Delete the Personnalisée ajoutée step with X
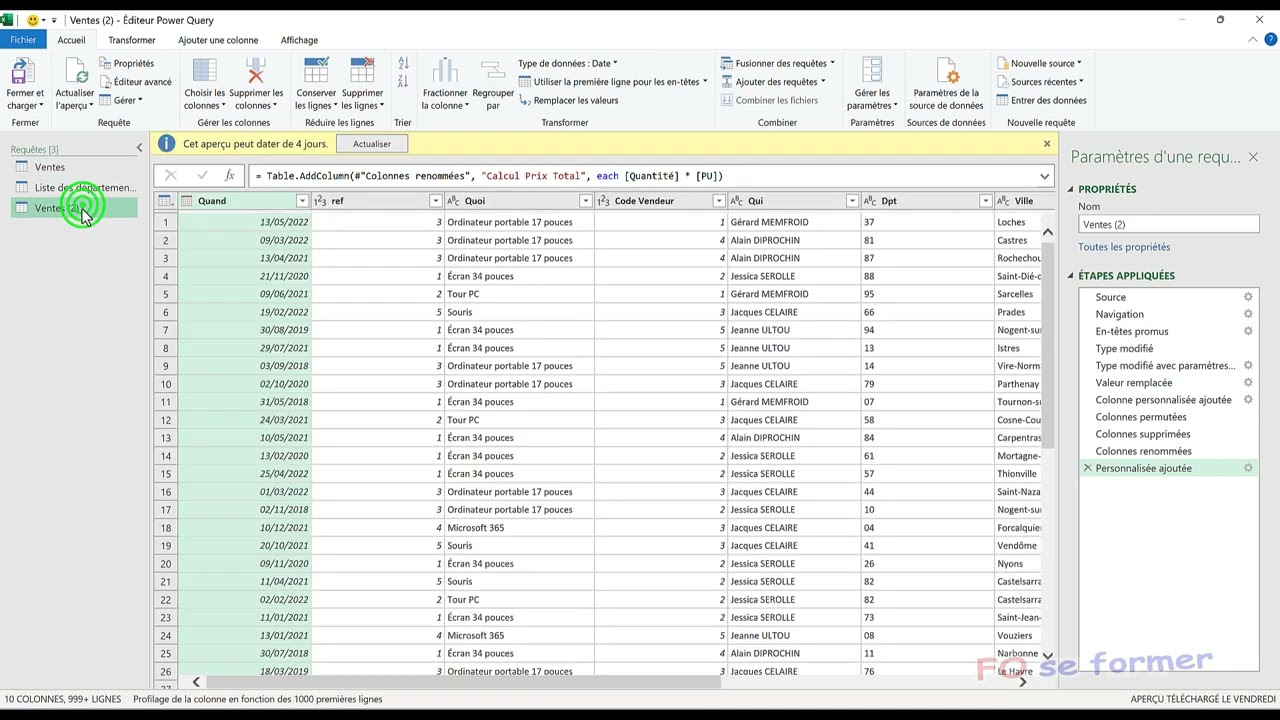 tap(1087, 468)
